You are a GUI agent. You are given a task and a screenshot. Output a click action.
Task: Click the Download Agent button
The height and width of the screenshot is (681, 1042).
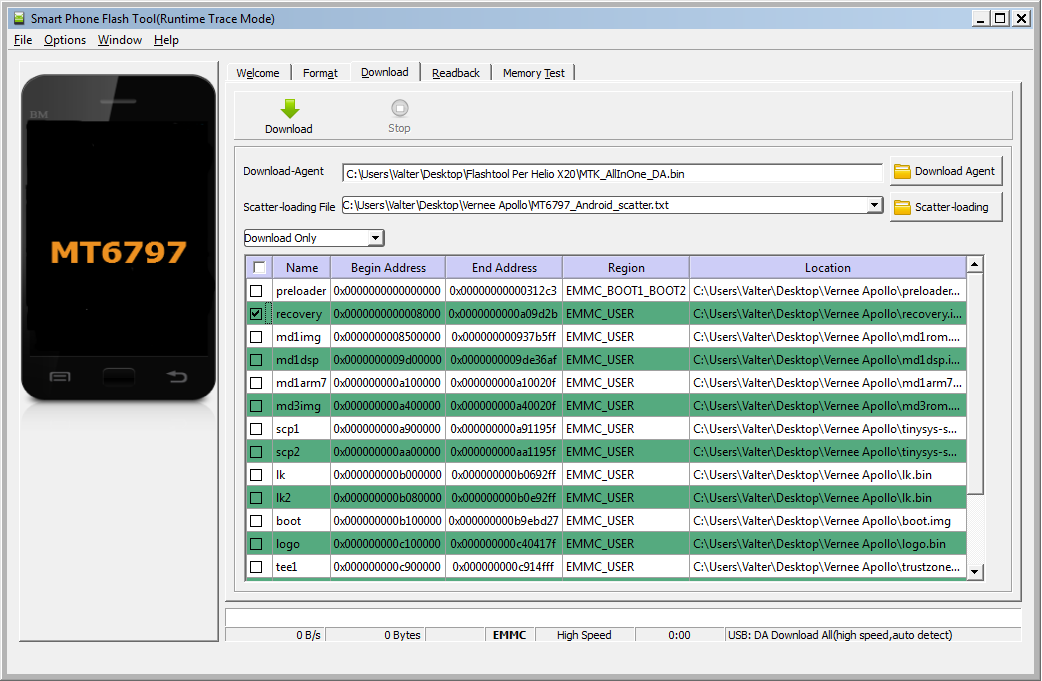point(945,171)
